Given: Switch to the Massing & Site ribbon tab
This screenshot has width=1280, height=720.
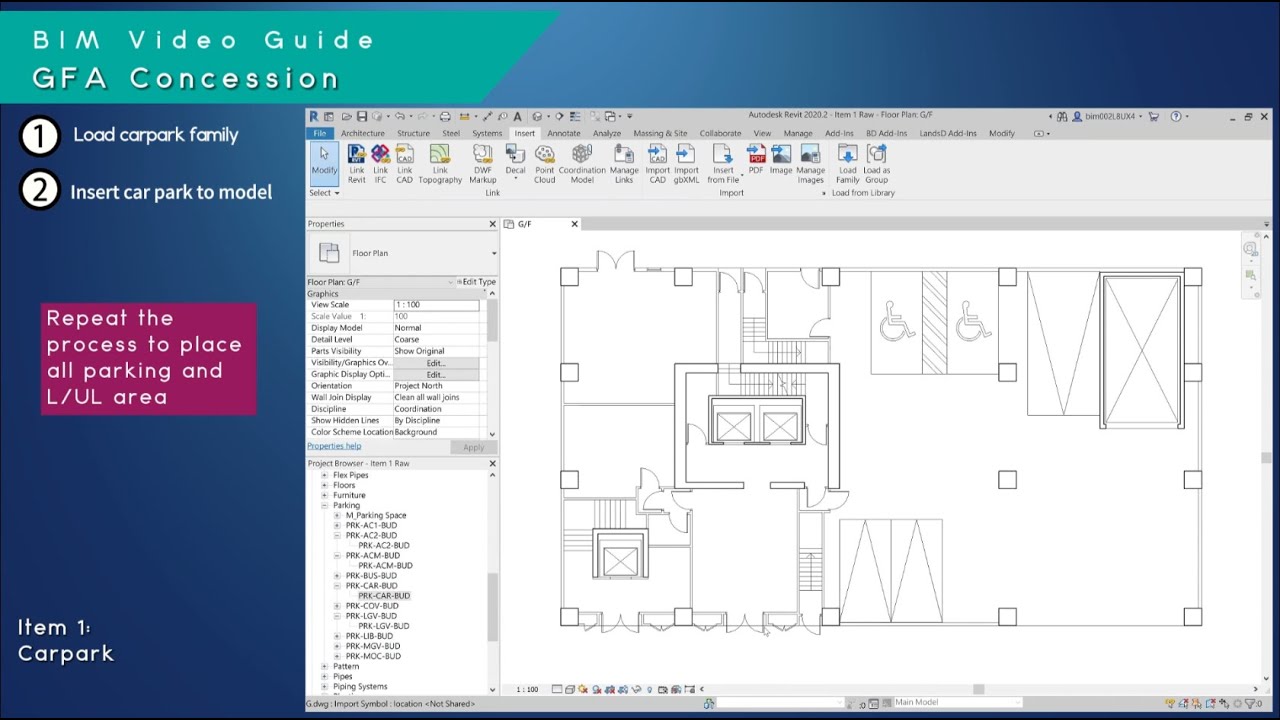Looking at the screenshot, I should (x=660, y=133).
